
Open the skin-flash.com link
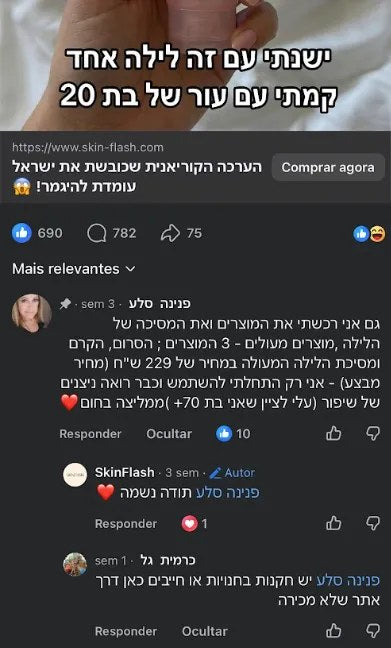click(x=88, y=148)
